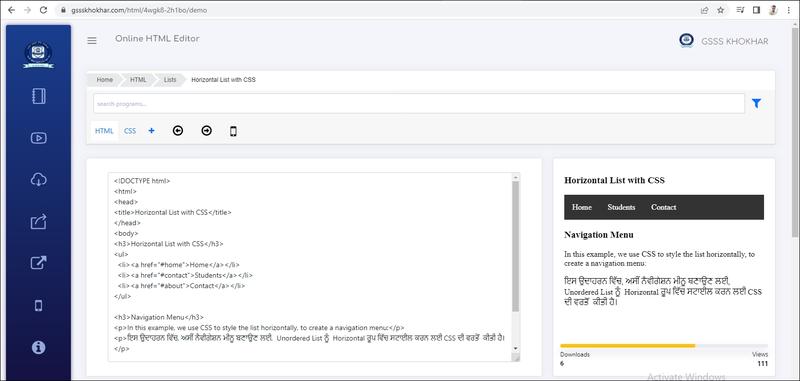This screenshot has width=800, height=381.
Task: Click the browser share page icon
Action: pyautogui.click(x=705, y=10)
